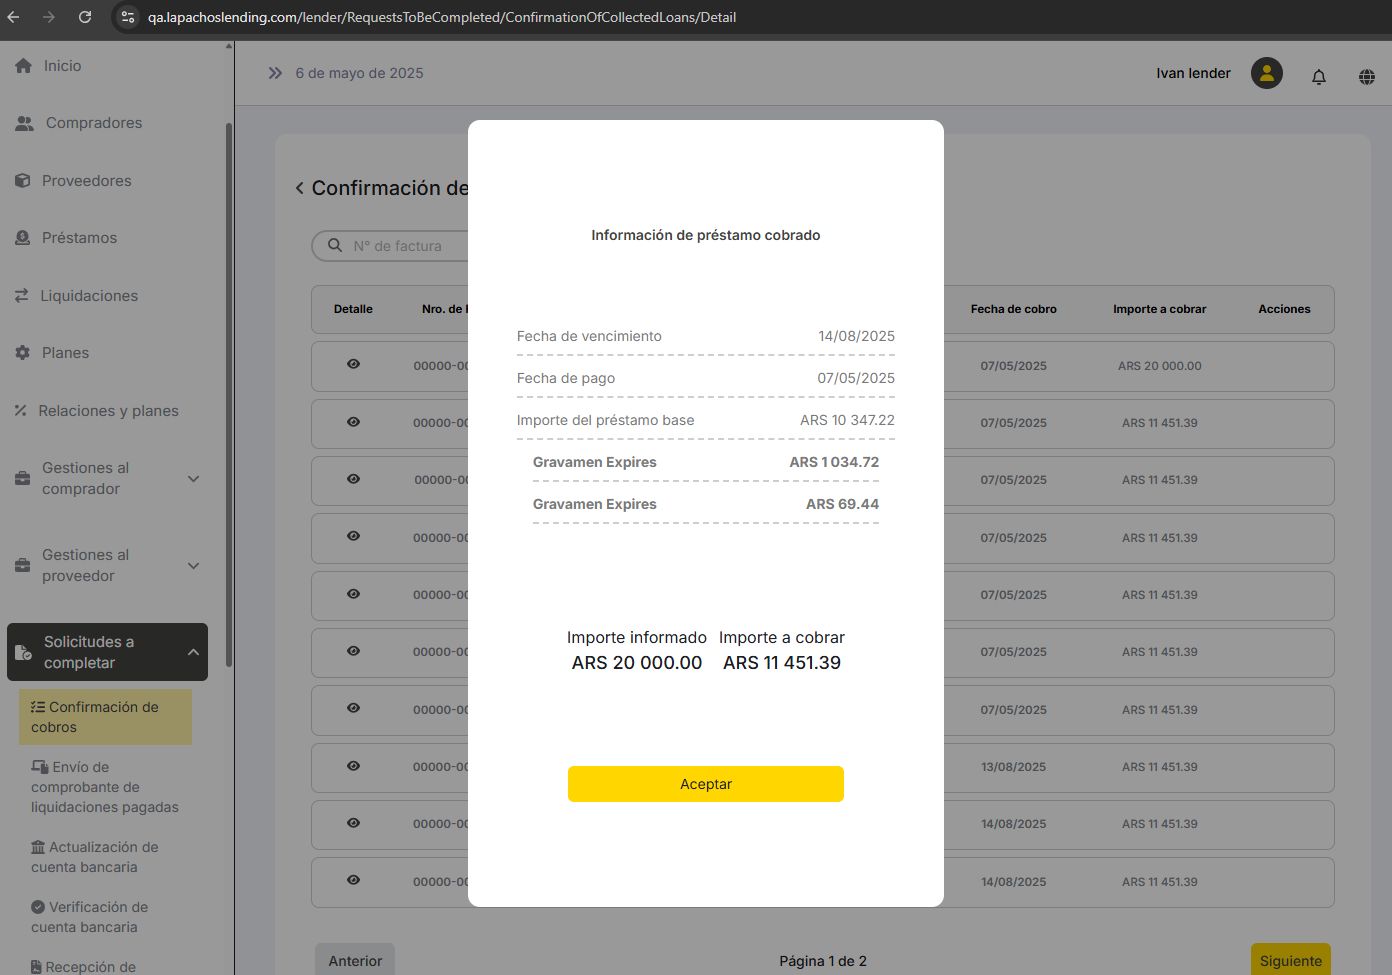Click the magnifier icon in invoice search

[335, 246]
